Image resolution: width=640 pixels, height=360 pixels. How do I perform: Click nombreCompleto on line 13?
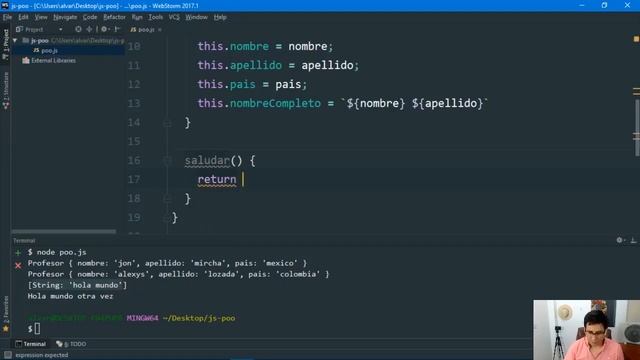[x=275, y=103]
